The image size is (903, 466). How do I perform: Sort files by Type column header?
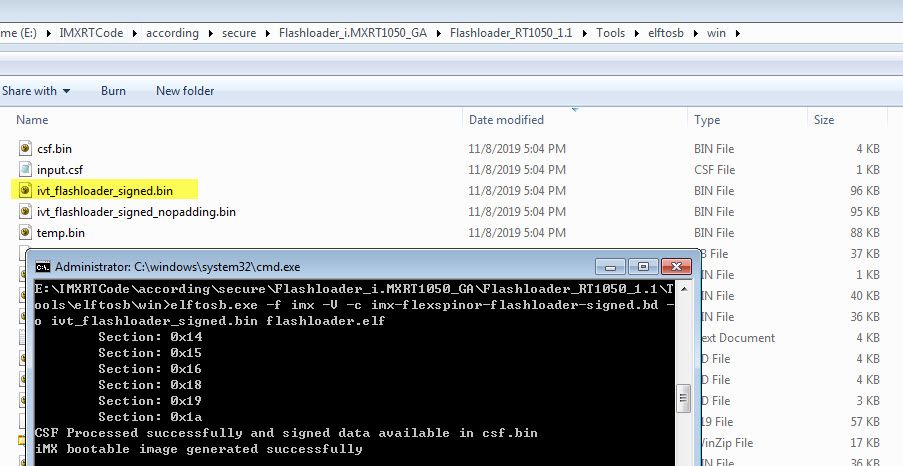point(707,120)
